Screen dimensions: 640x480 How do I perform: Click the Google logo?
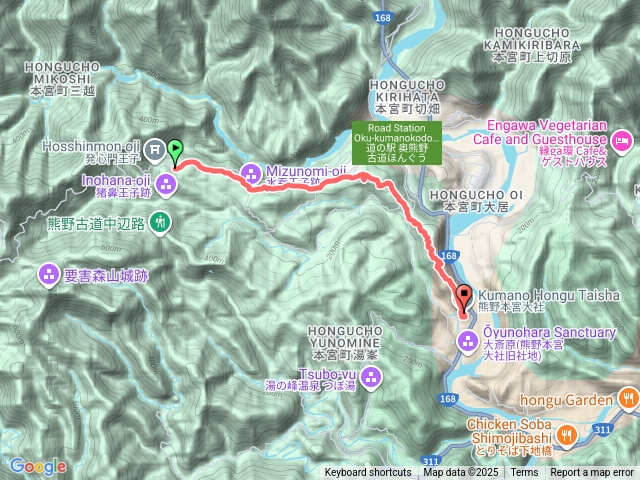tap(38, 467)
